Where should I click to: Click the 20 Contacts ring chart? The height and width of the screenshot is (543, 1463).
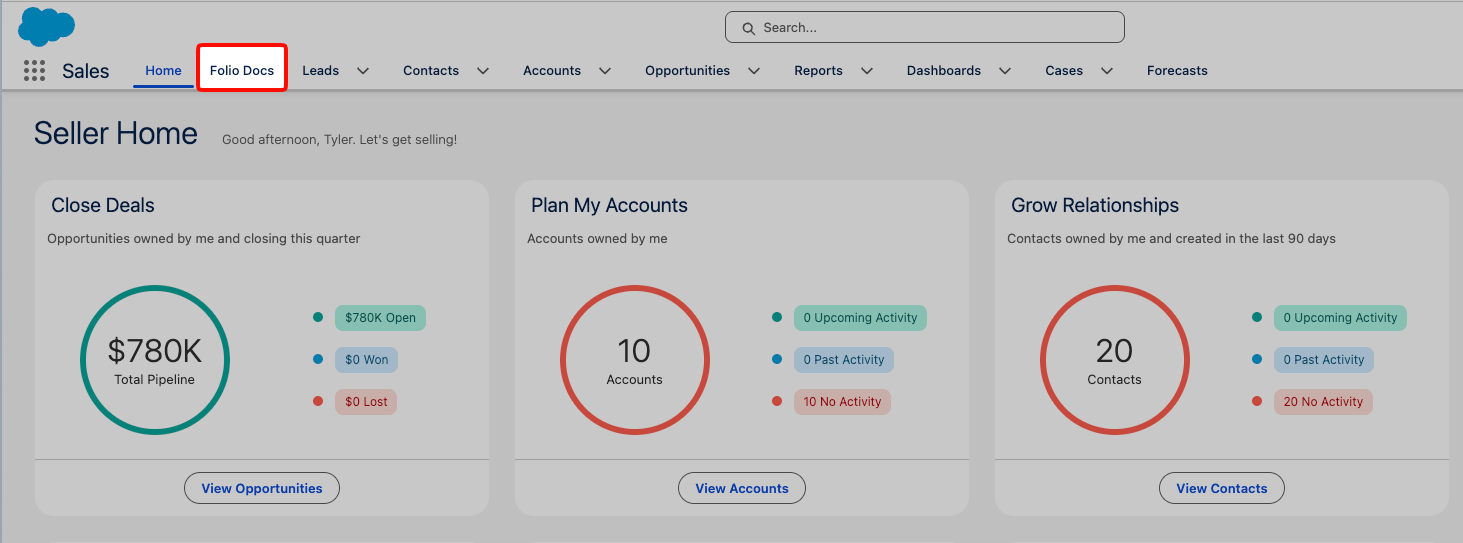click(1115, 360)
